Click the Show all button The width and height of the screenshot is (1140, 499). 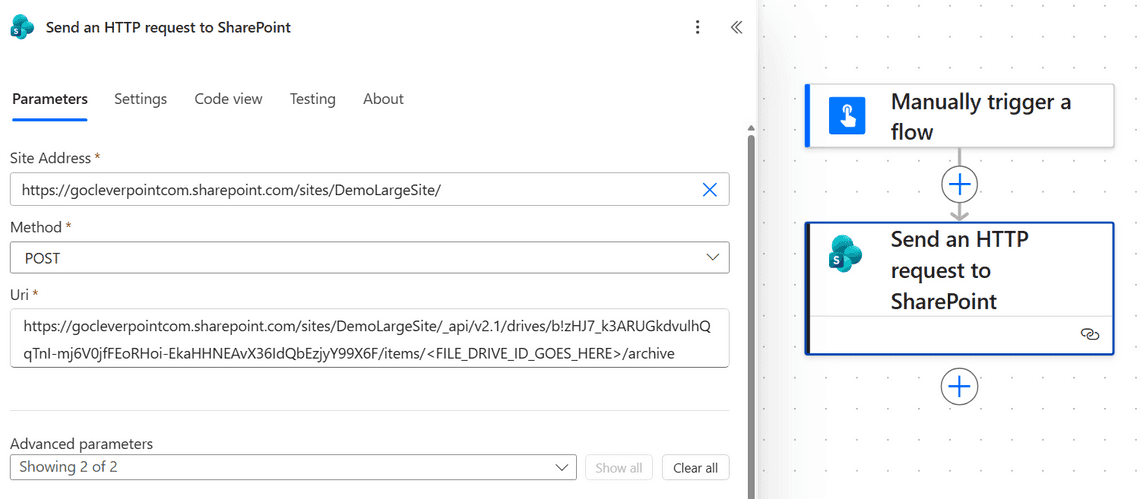click(x=619, y=468)
